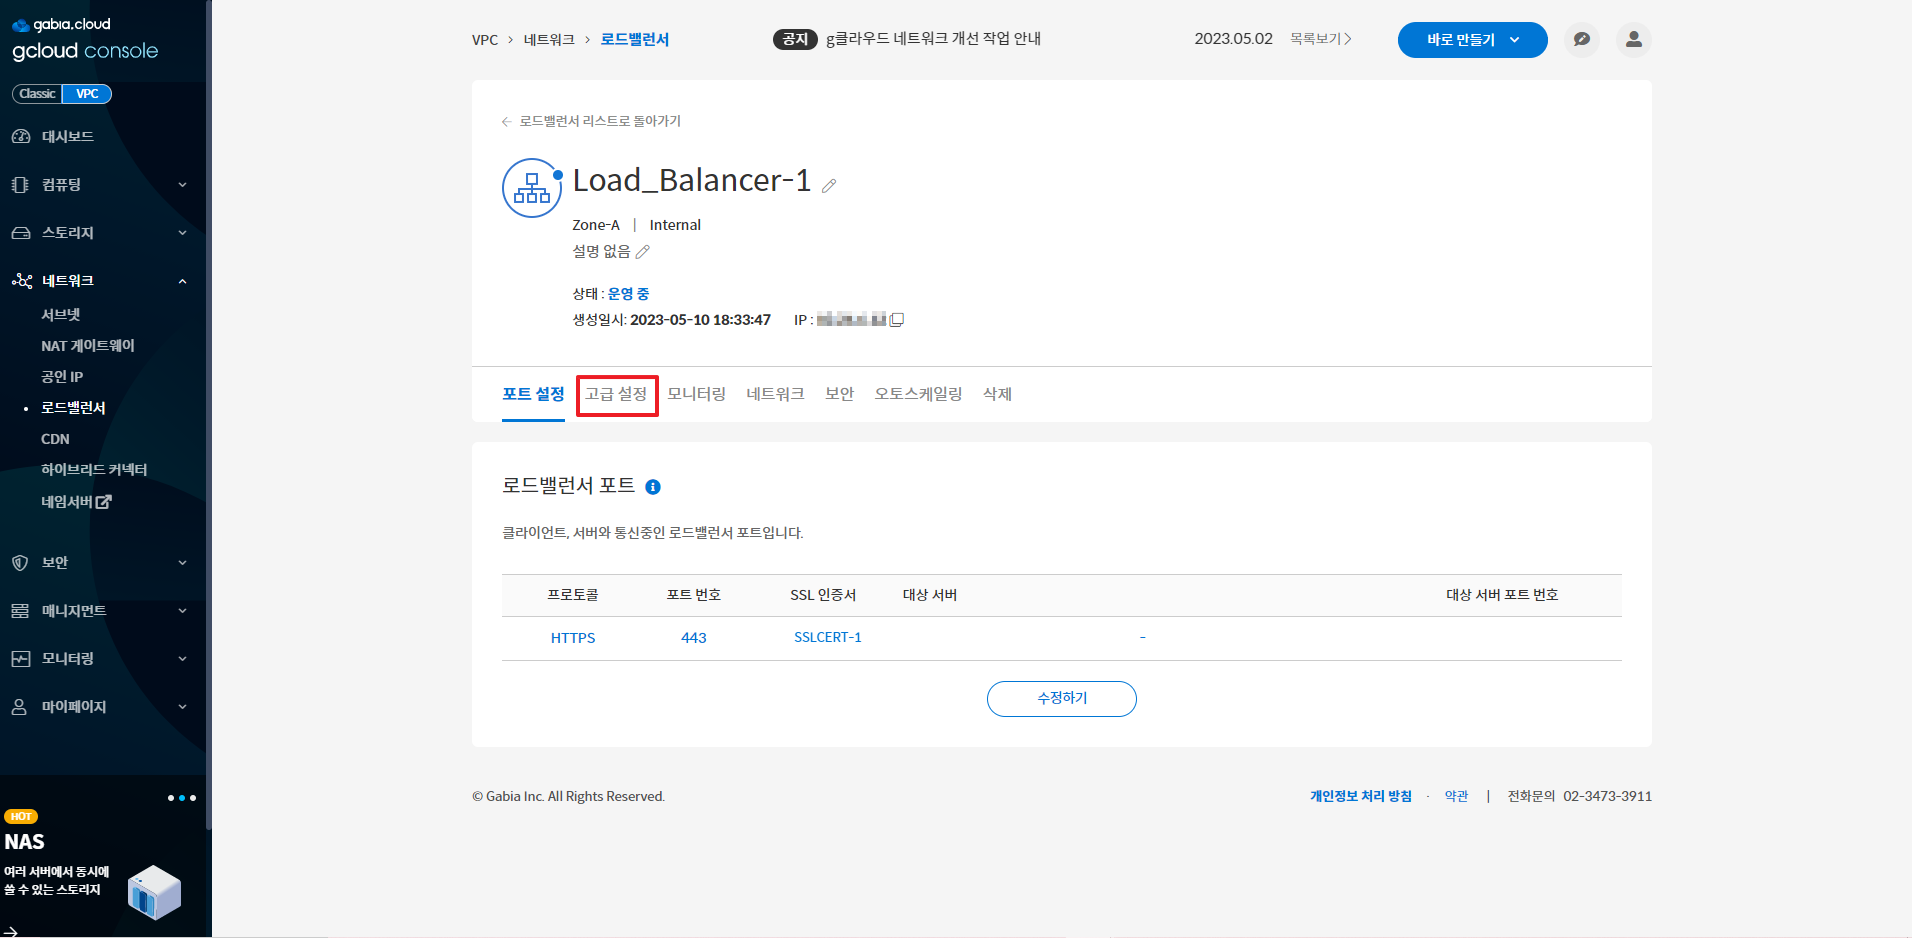Screen dimensions: 1912x938
Task: Switch to the 고급 설정 tab
Action: [x=617, y=394]
